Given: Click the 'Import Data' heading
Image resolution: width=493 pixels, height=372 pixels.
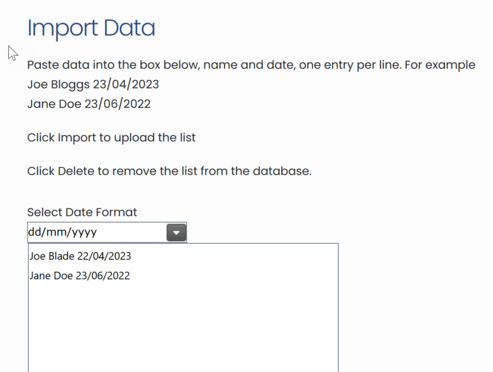Looking at the screenshot, I should pos(91,28).
